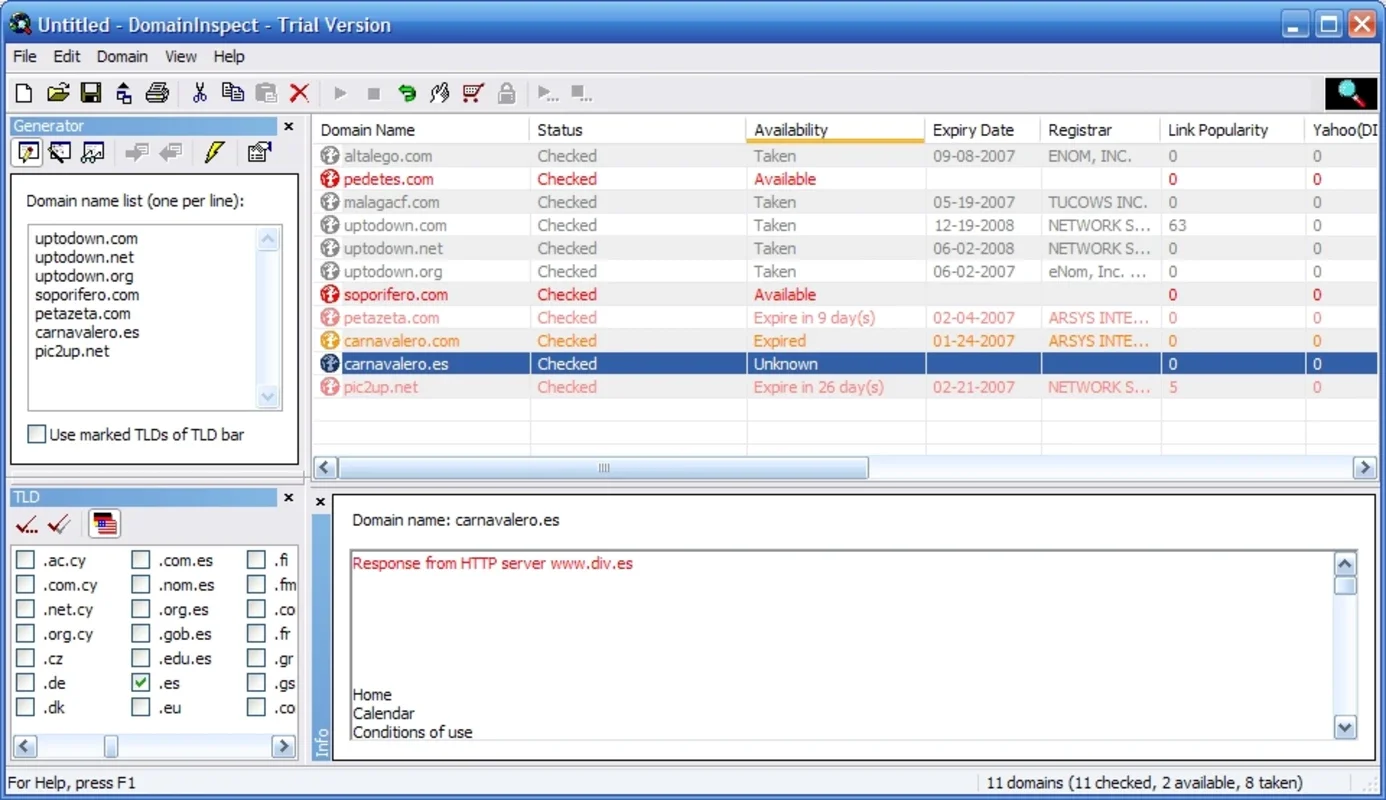
Task: Click the red X Delete icon
Action: [299, 94]
